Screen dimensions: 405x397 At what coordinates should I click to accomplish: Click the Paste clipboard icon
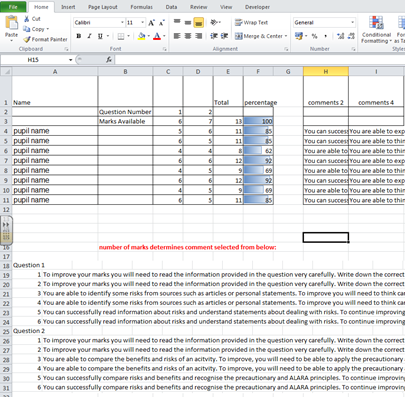point(11,23)
